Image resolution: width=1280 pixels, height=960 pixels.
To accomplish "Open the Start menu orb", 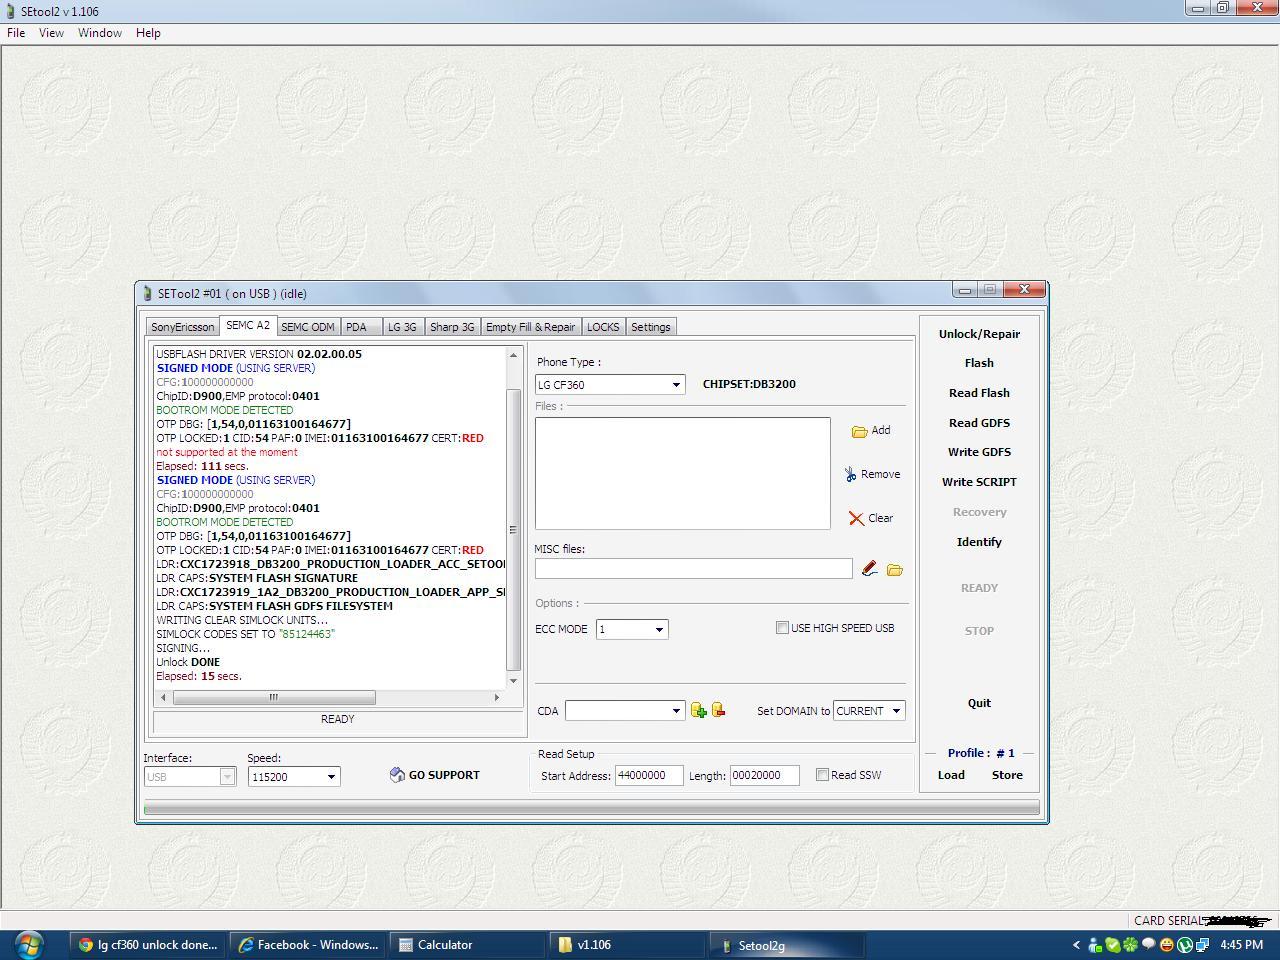I will click(x=29, y=944).
